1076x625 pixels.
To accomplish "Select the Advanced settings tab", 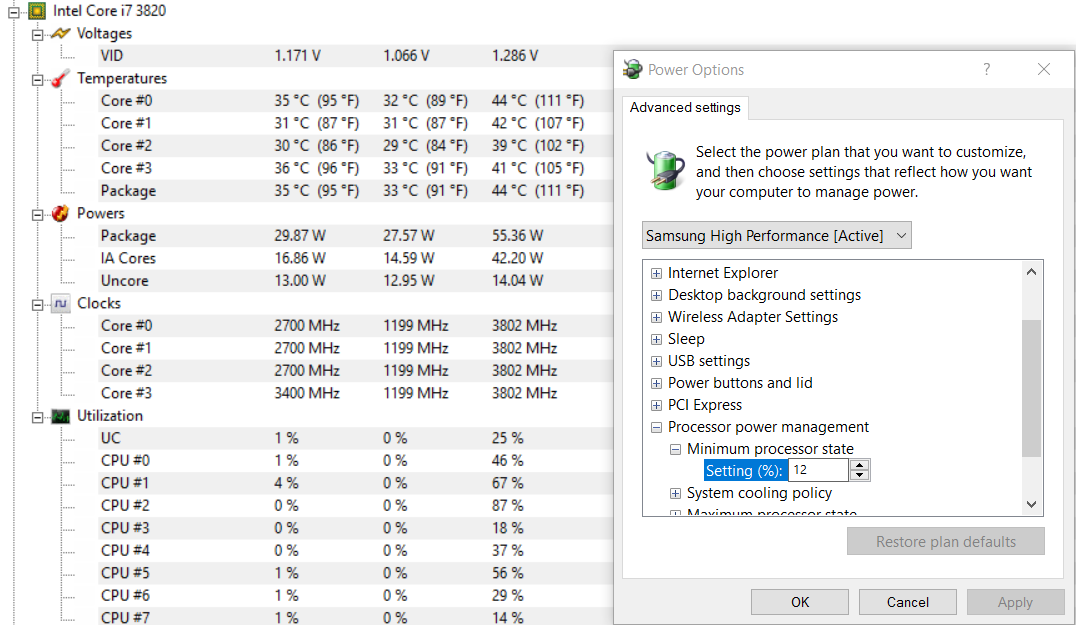I will (x=685, y=108).
